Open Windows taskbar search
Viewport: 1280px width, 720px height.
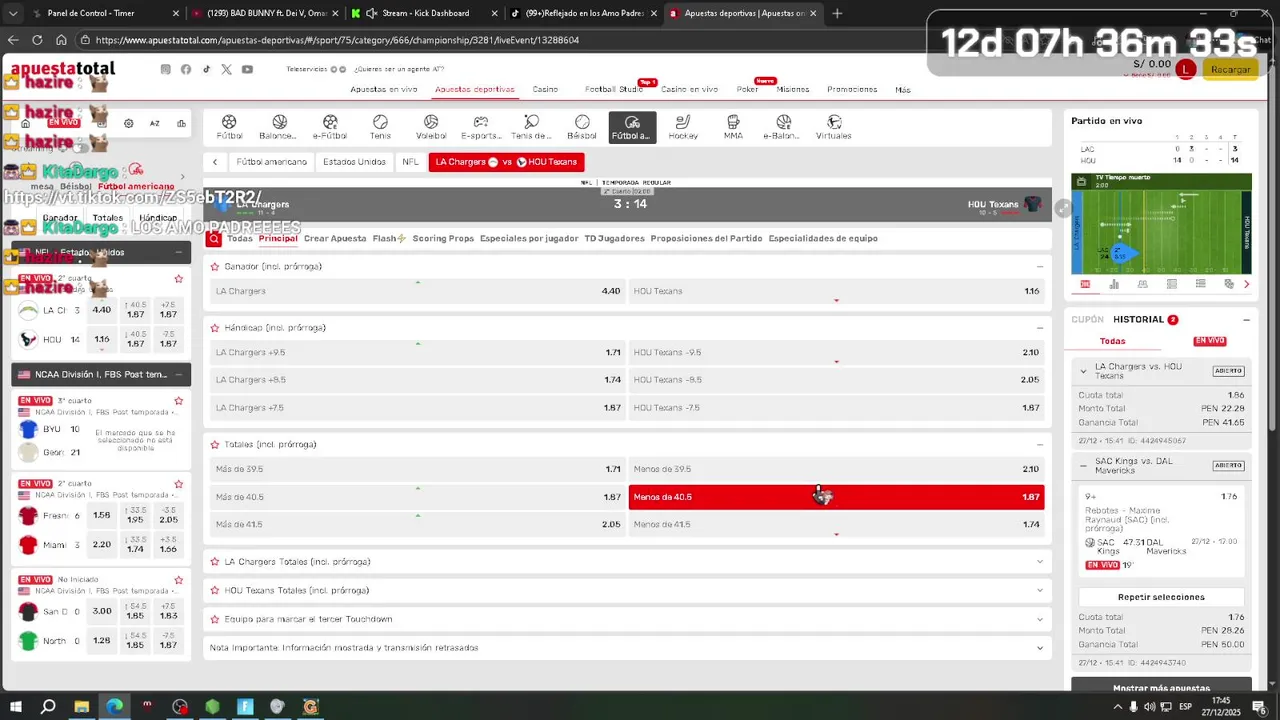[48, 707]
